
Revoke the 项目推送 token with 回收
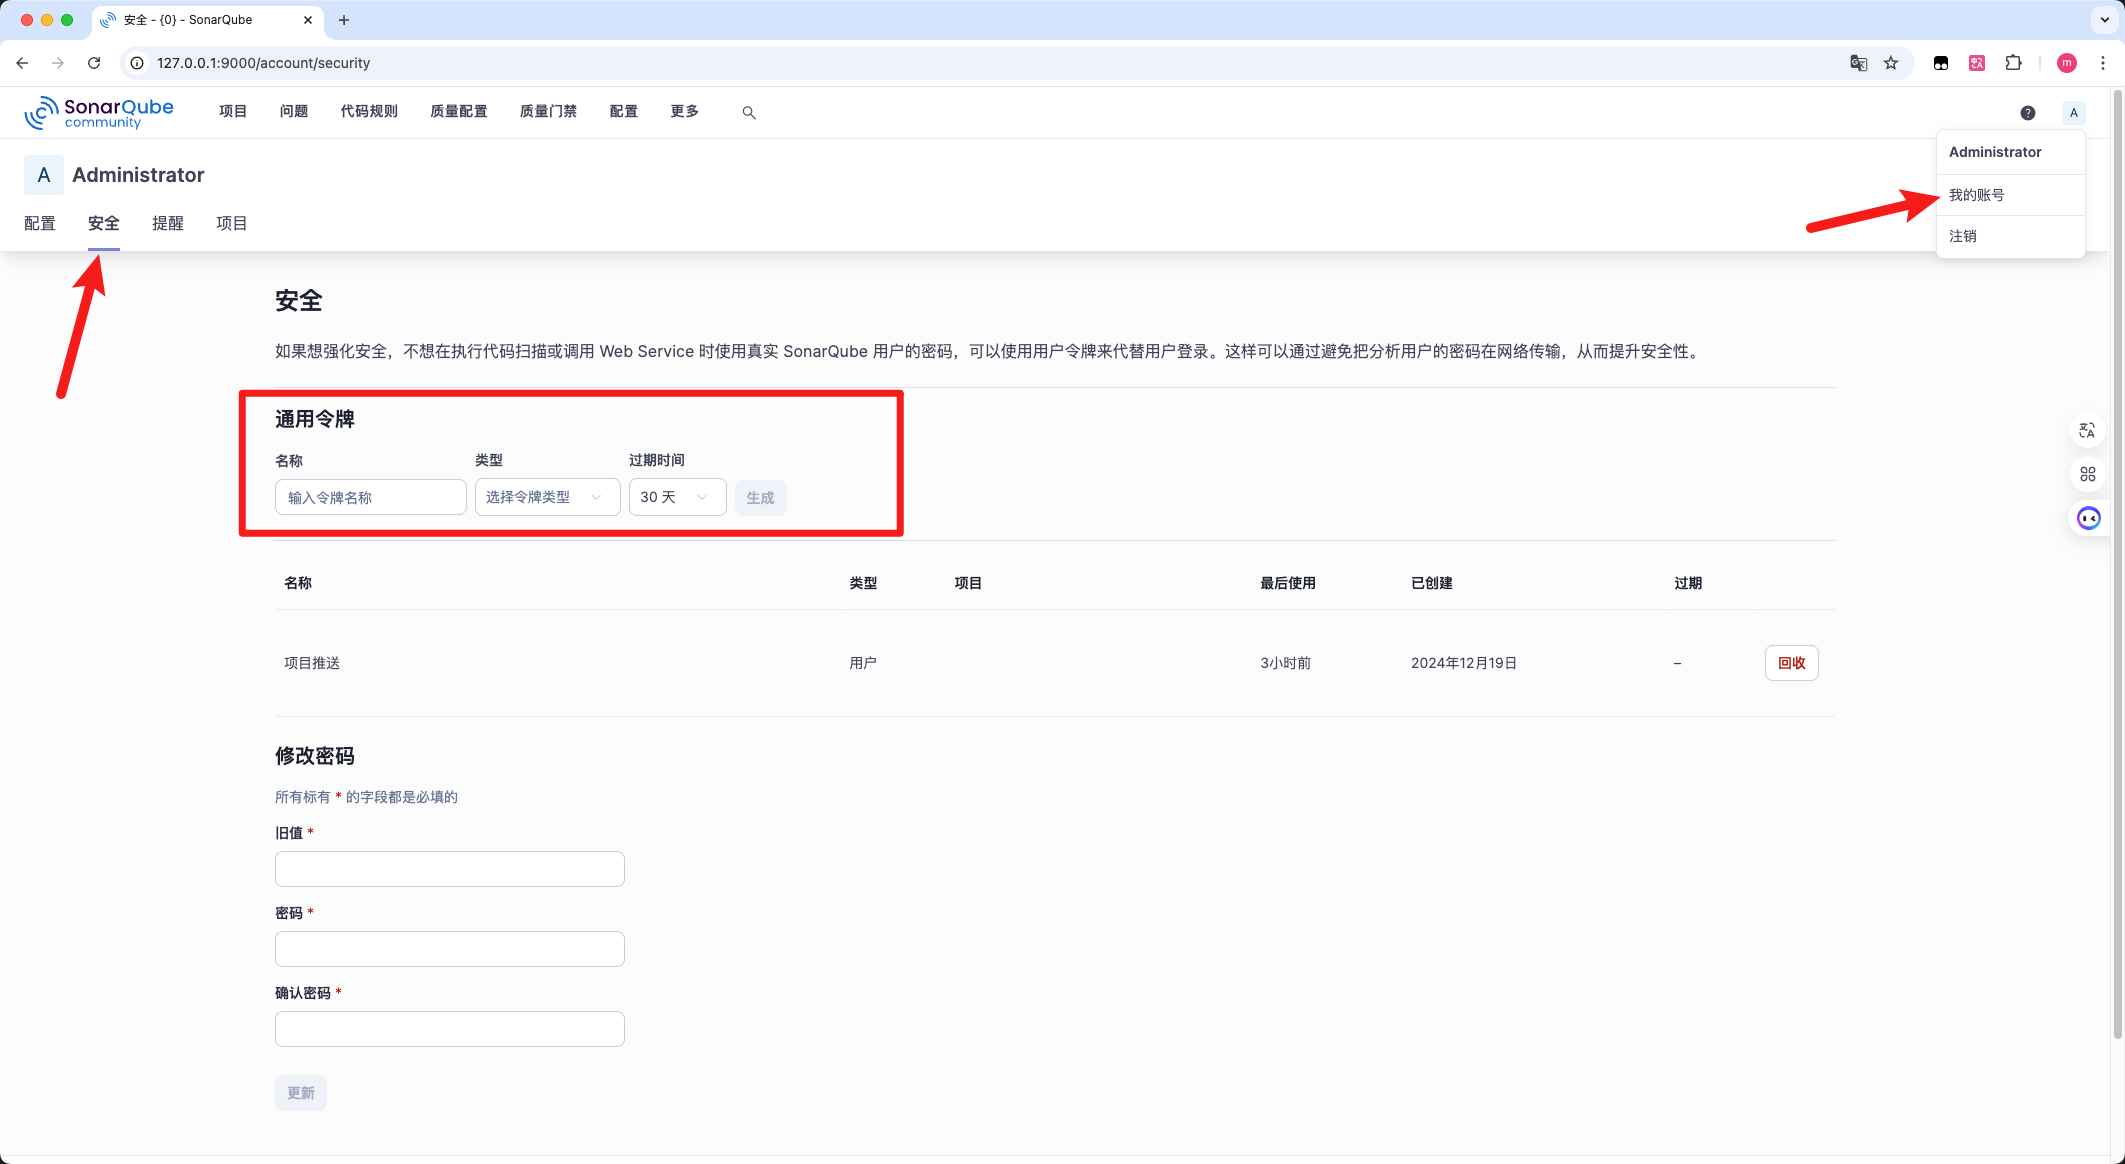click(1791, 663)
